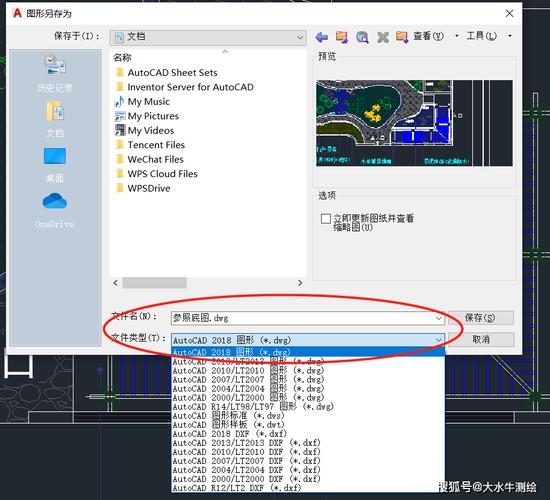Open the Desktop (桌面) sidebar shortcut

55,165
